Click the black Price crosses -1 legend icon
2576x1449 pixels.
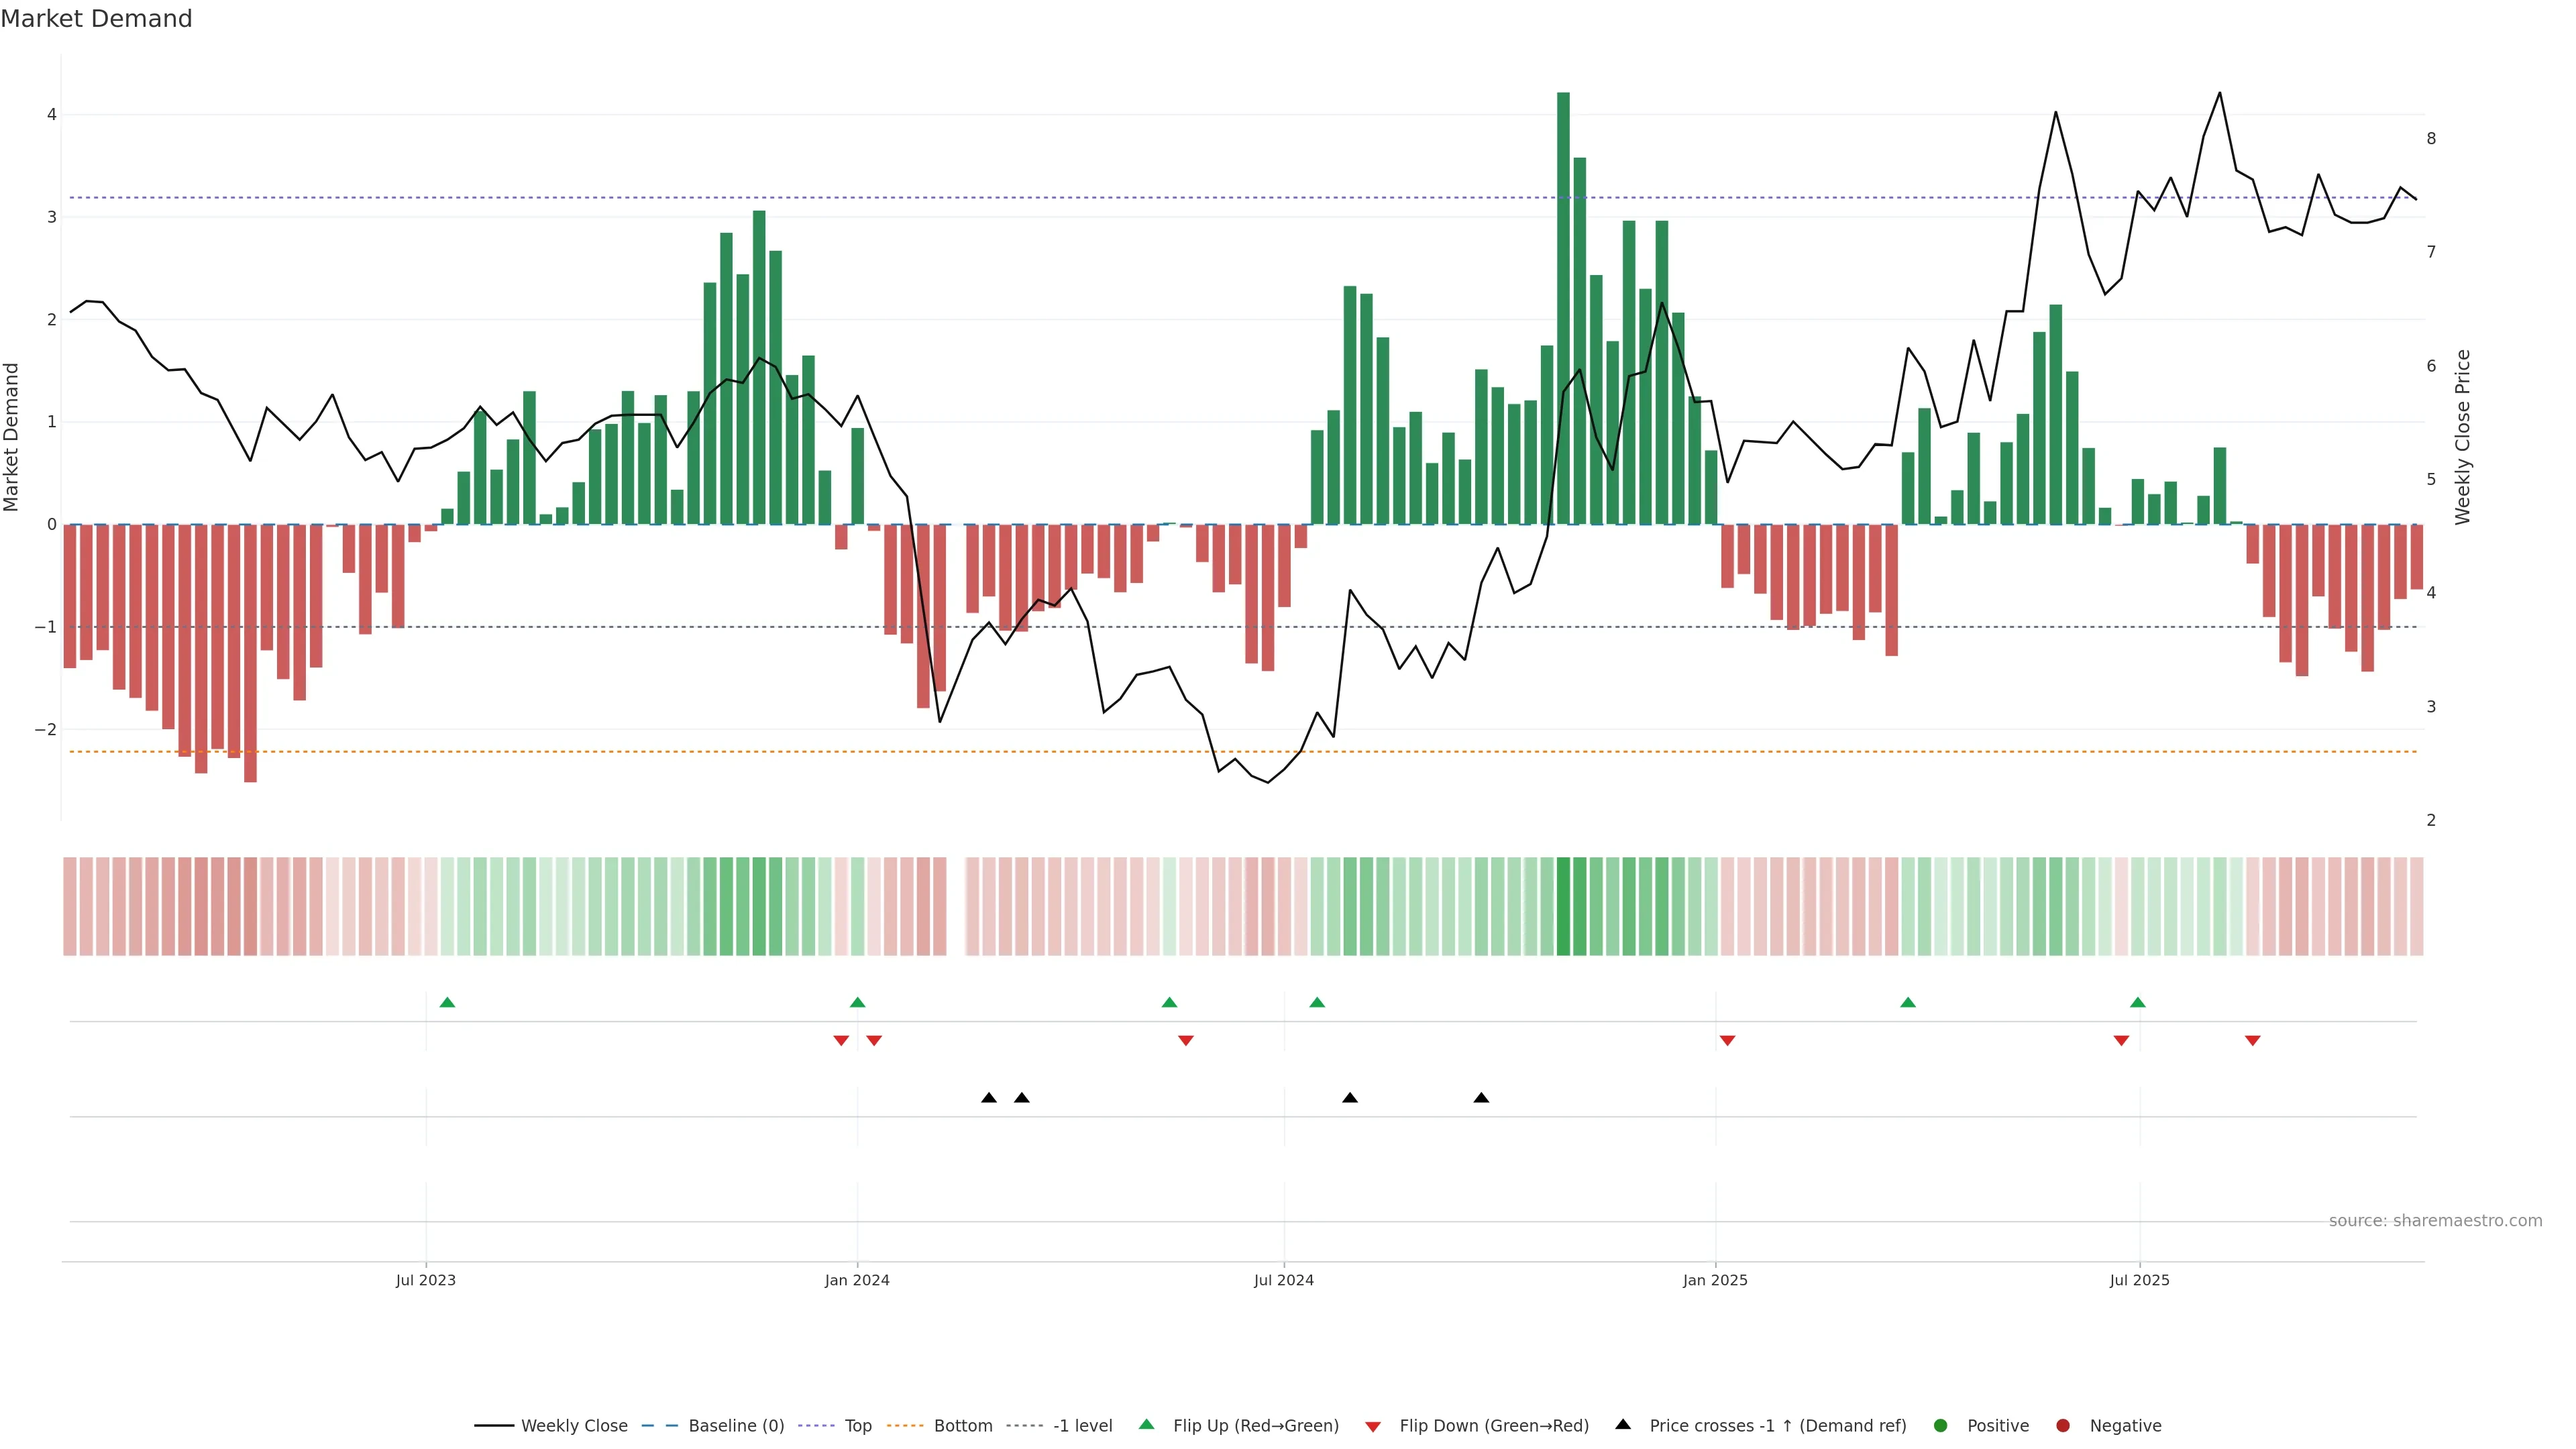1623,1424
